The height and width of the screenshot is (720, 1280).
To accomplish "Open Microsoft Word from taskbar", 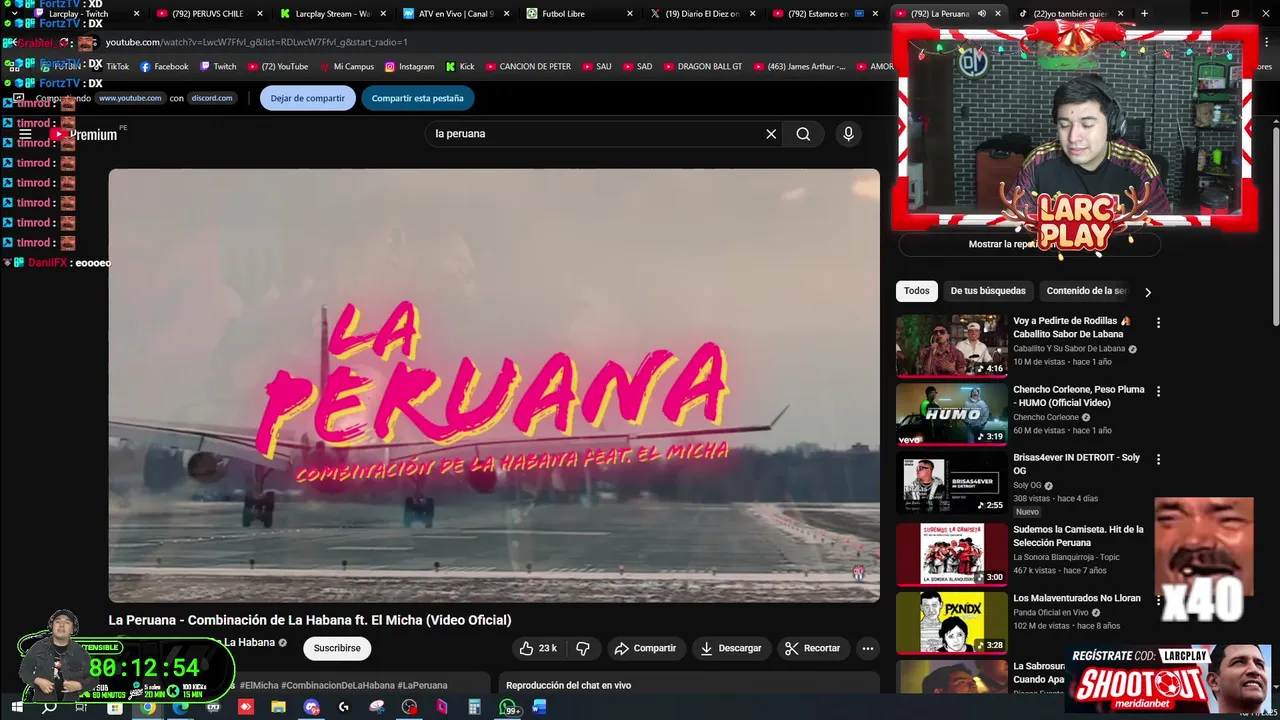I will pyautogui.click(x=539, y=708).
